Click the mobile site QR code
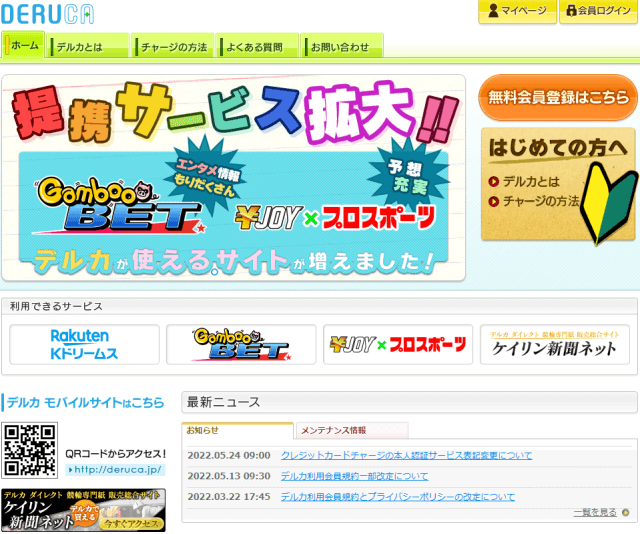This screenshot has width=640, height=534. pos(29,450)
